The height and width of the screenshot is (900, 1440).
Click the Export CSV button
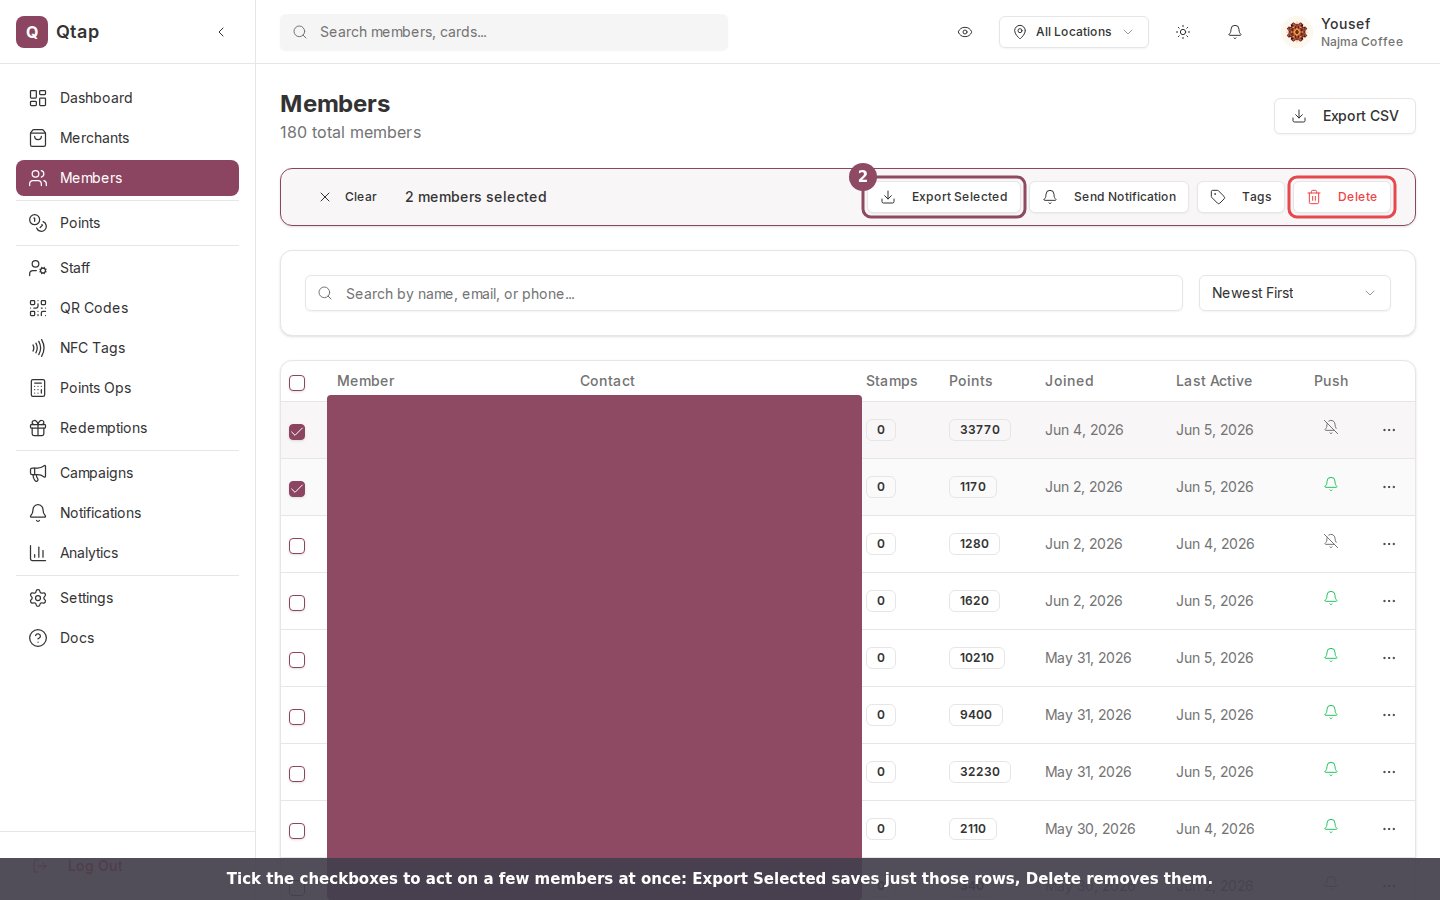pos(1344,116)
